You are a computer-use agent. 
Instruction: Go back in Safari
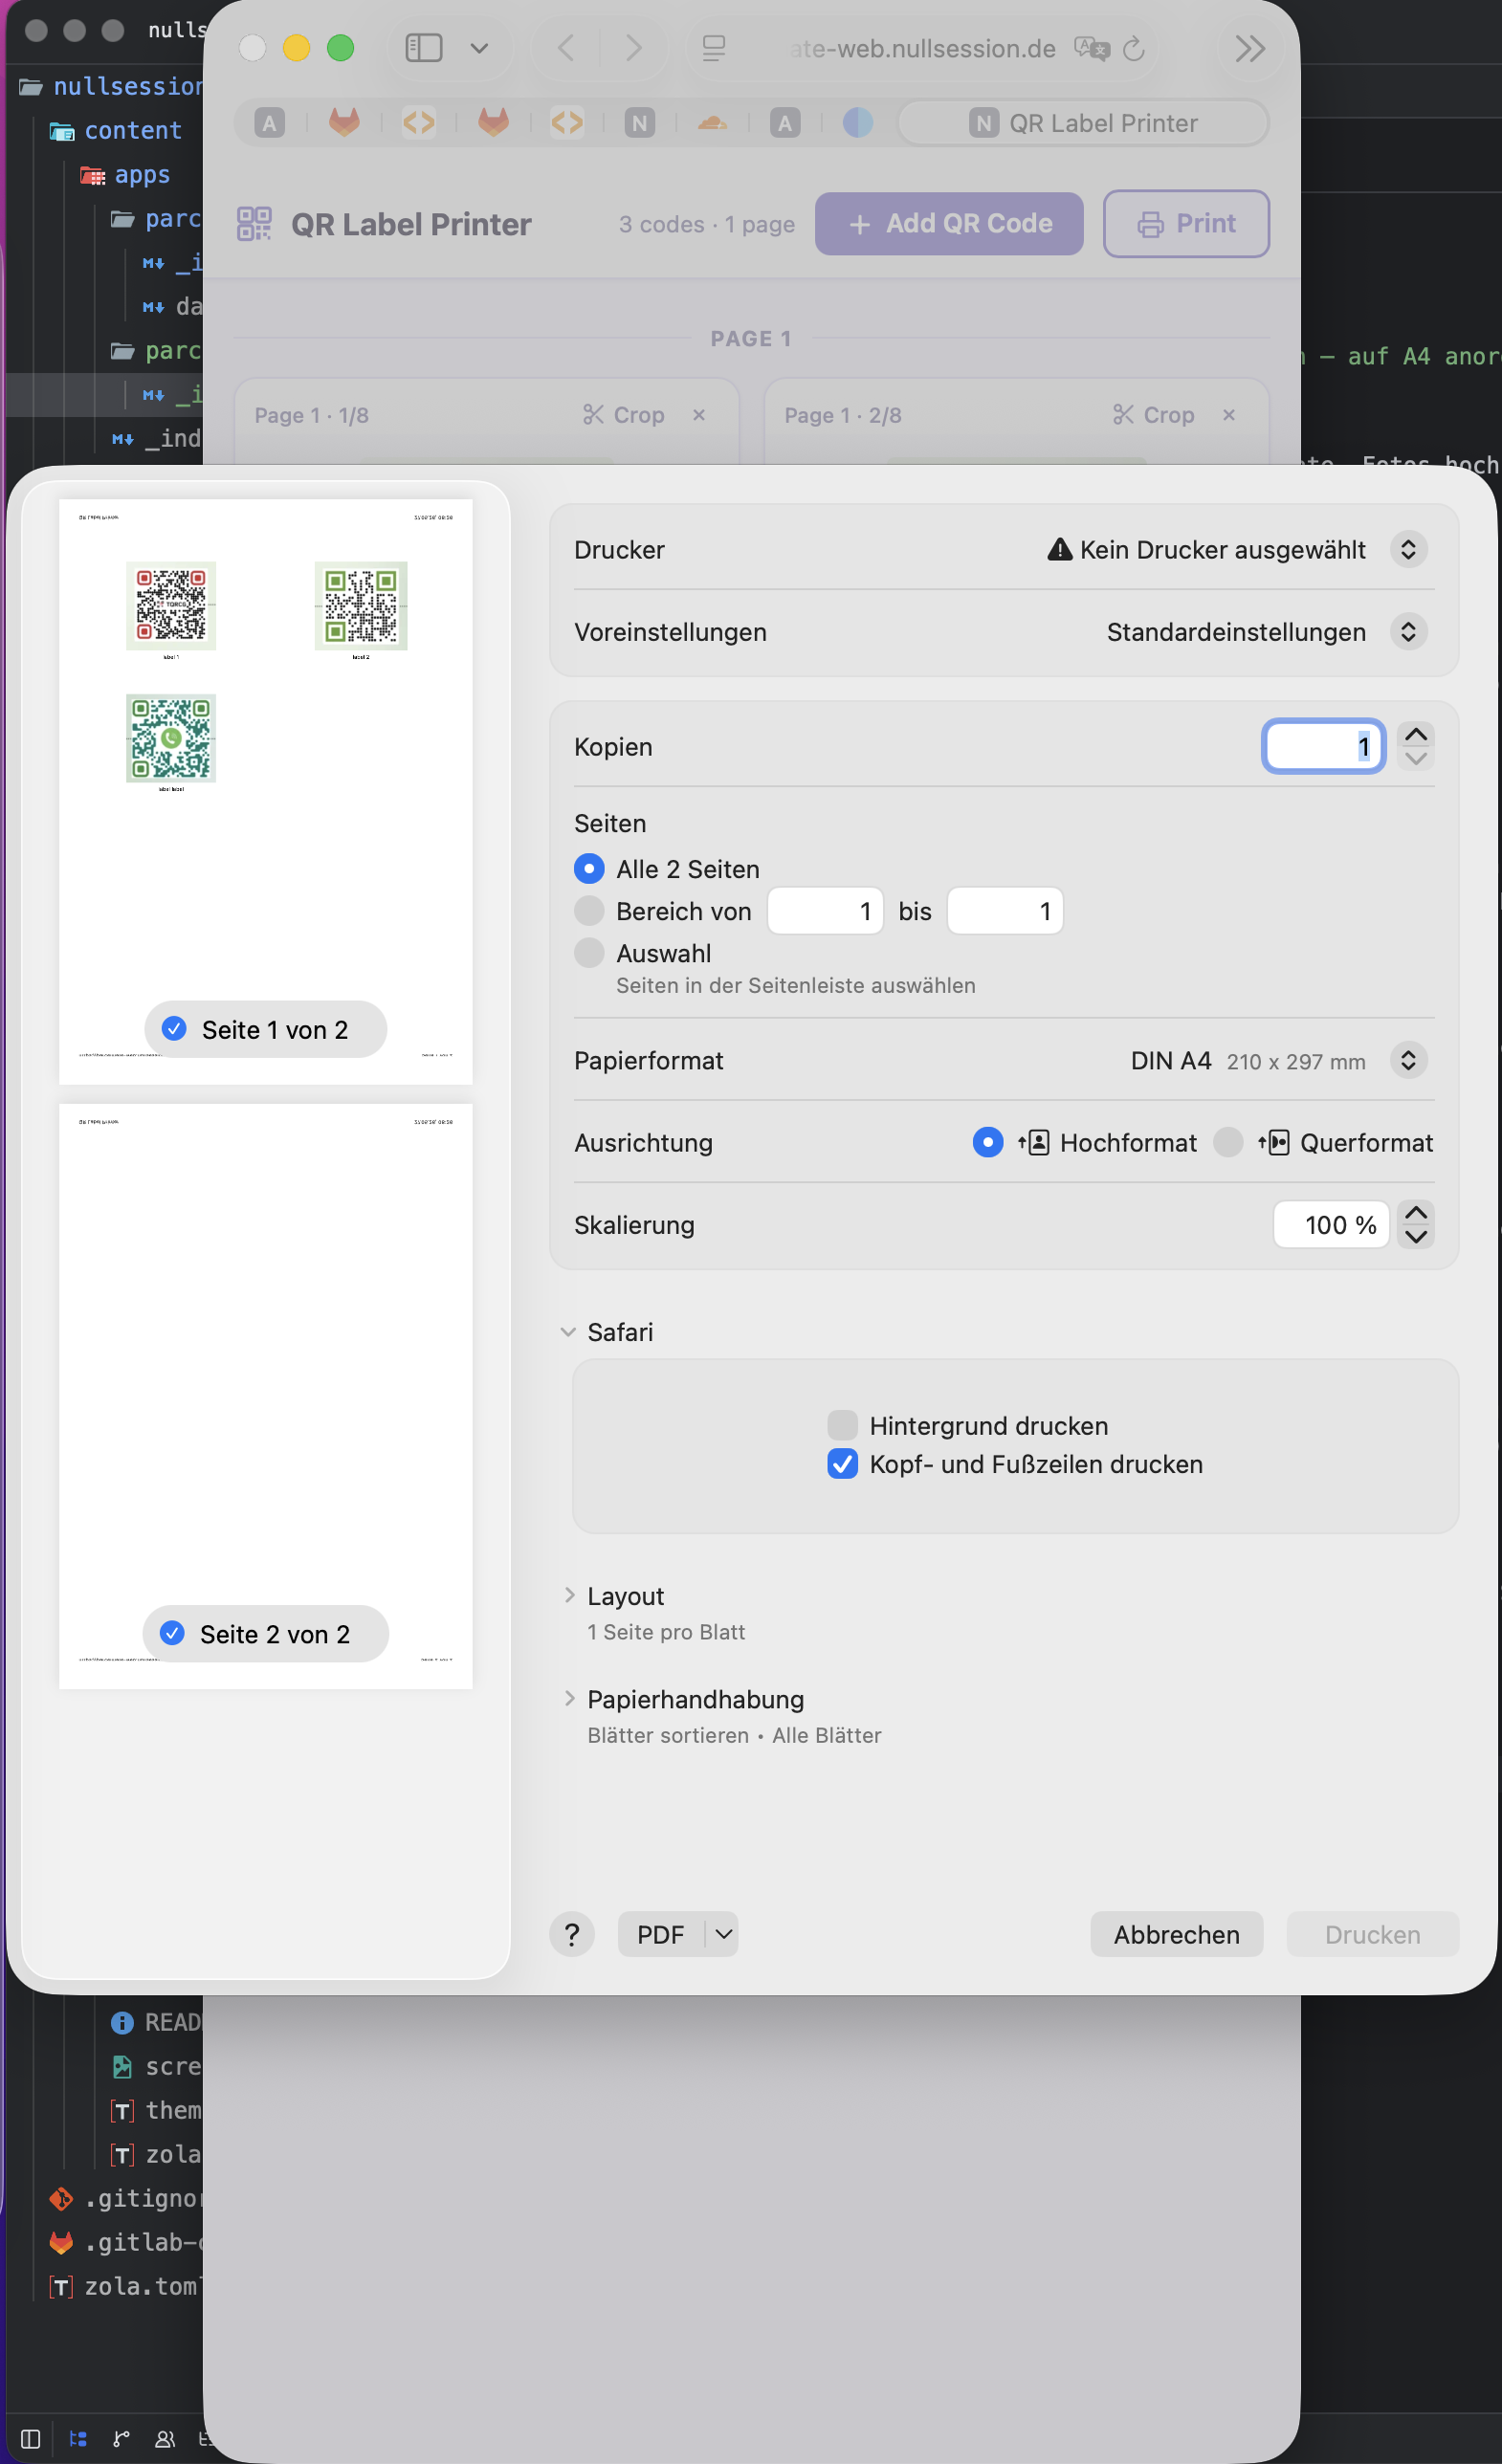566,47
